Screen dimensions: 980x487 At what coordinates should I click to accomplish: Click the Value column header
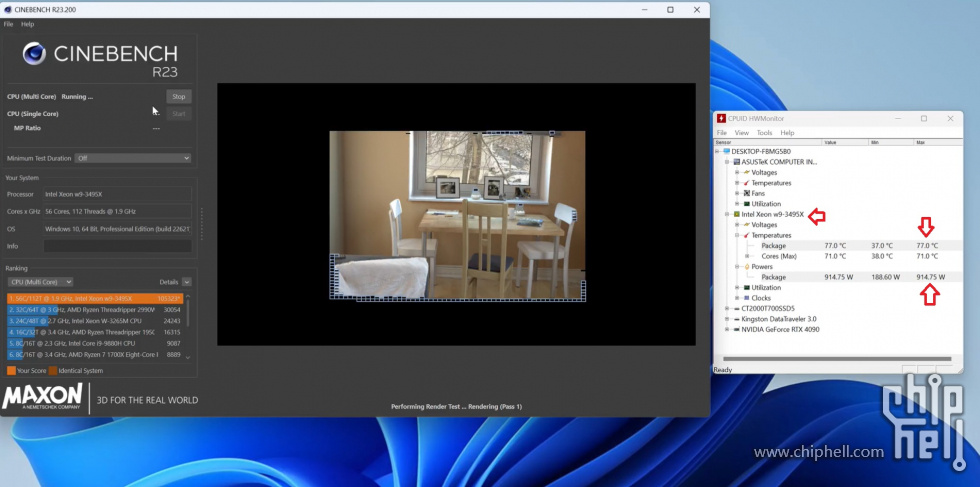(845, 143)
